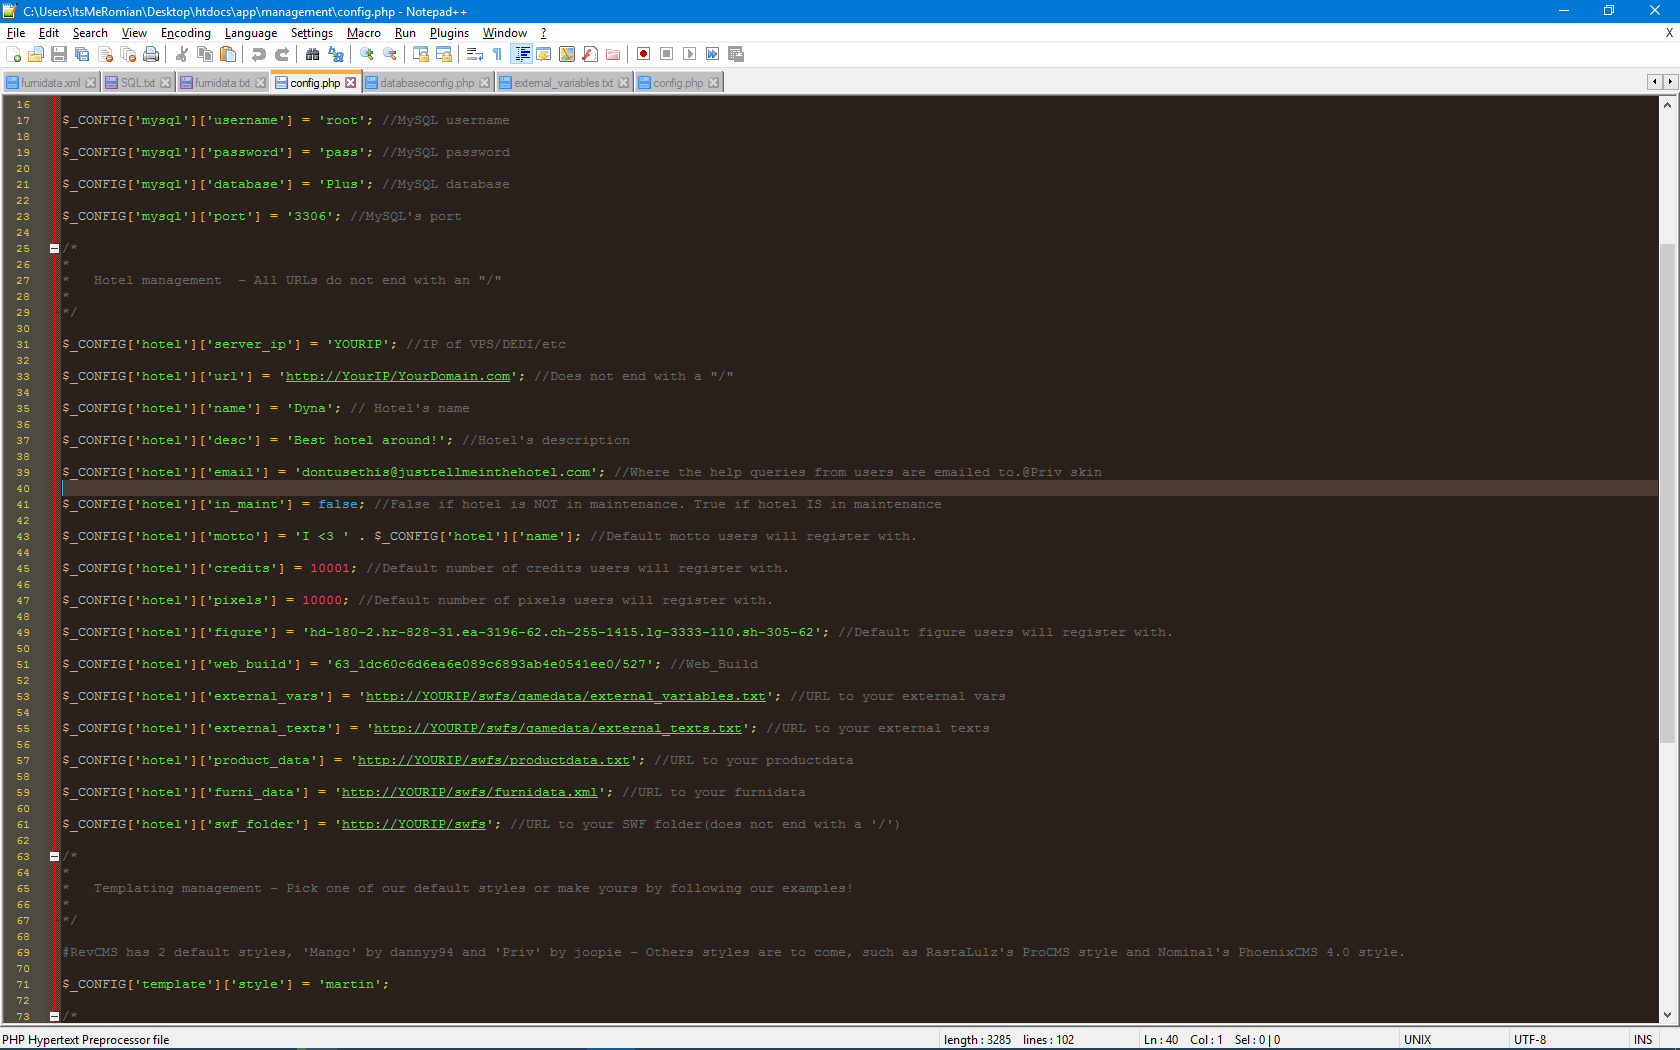Image resolution: width=1680 pixels, height=1050 pixels.
Task: Click the scroll-up arrow of the editor
Action: click(x=1667, y=105)
